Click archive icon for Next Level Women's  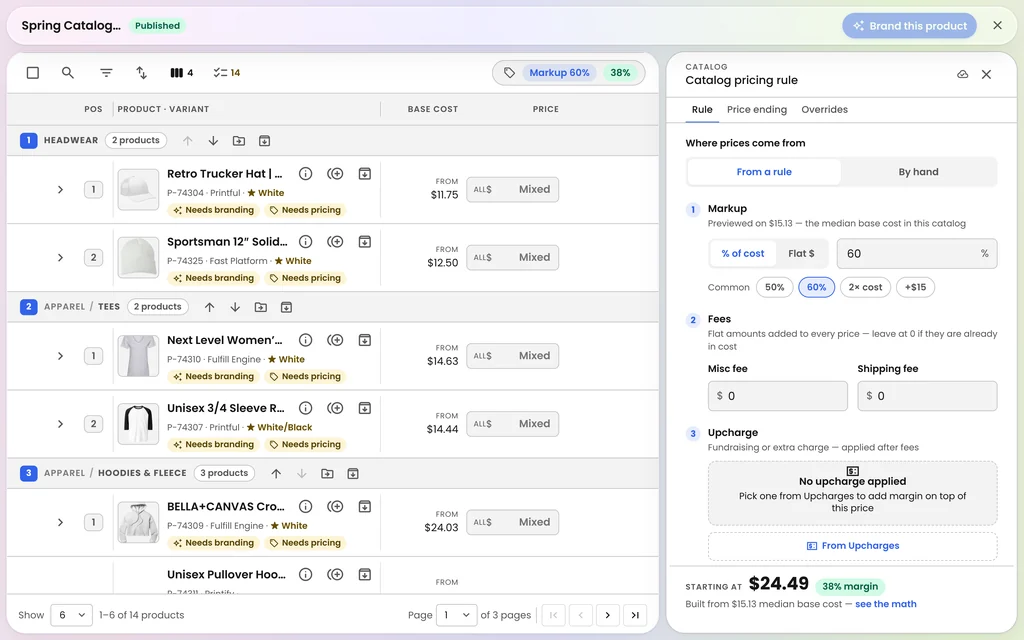tap(364, 340)
